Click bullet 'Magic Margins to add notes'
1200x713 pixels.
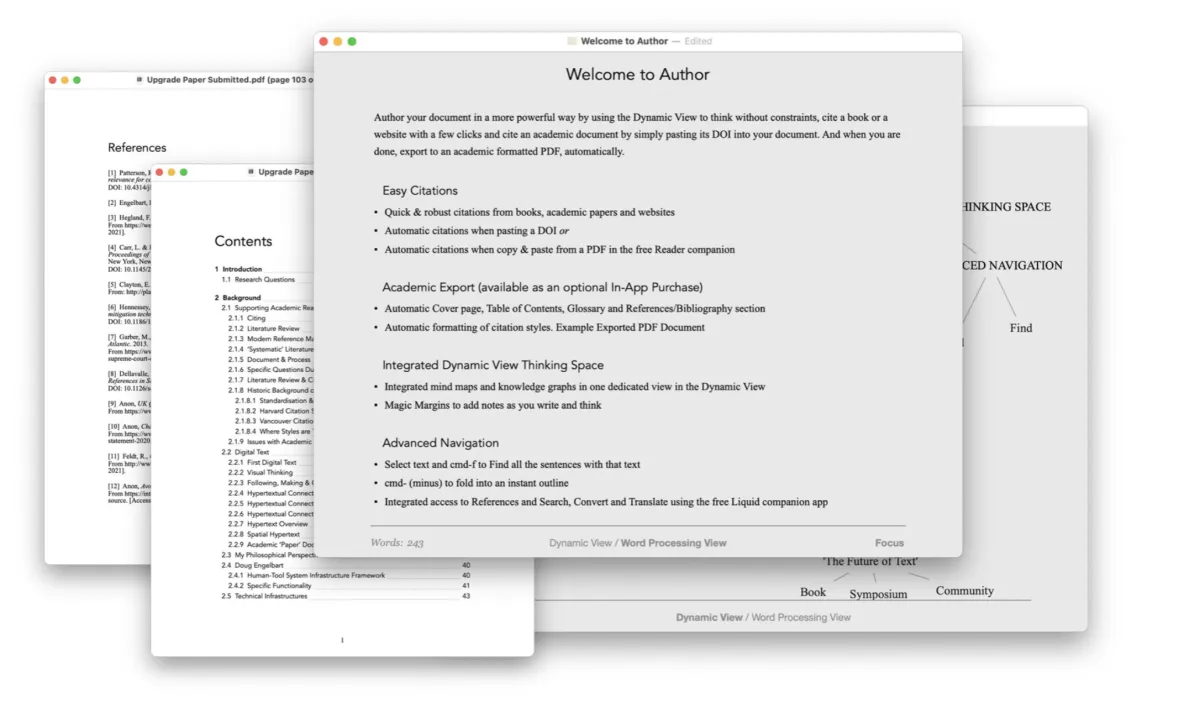click(x=495, y=405)
